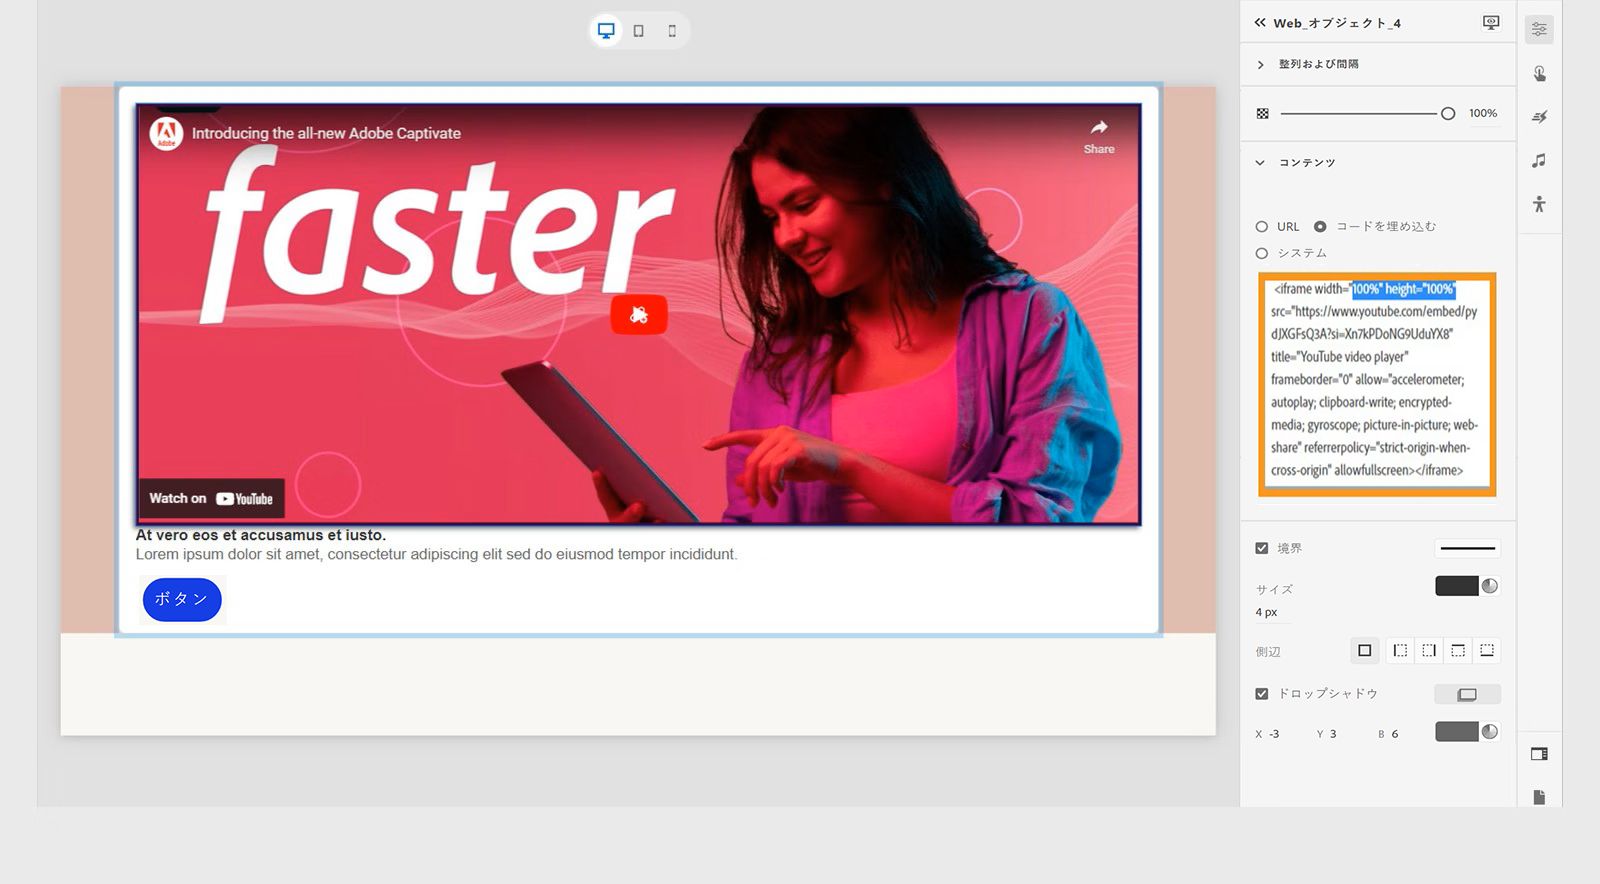Switch to tablet preview device
Viewport: 1600px width, 884px height.
[638, 31]
